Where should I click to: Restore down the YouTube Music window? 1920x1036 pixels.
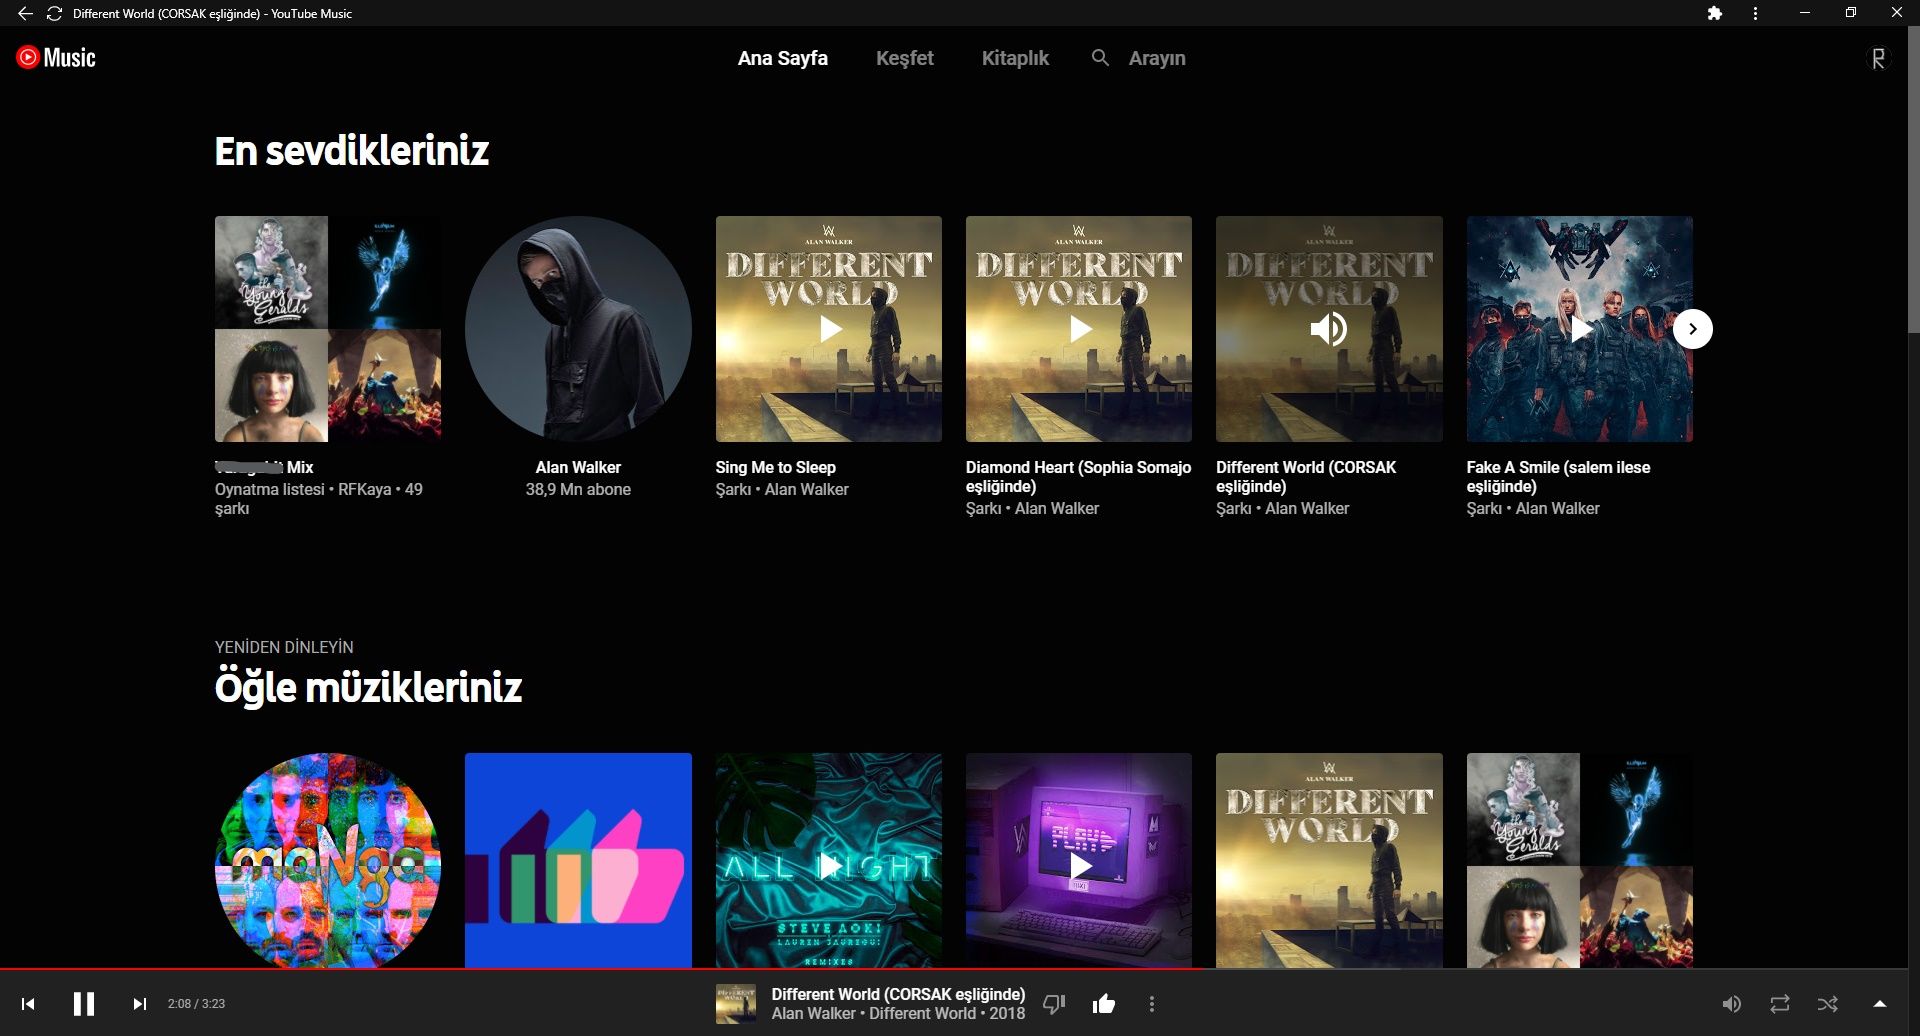(x=1851, y=13)
